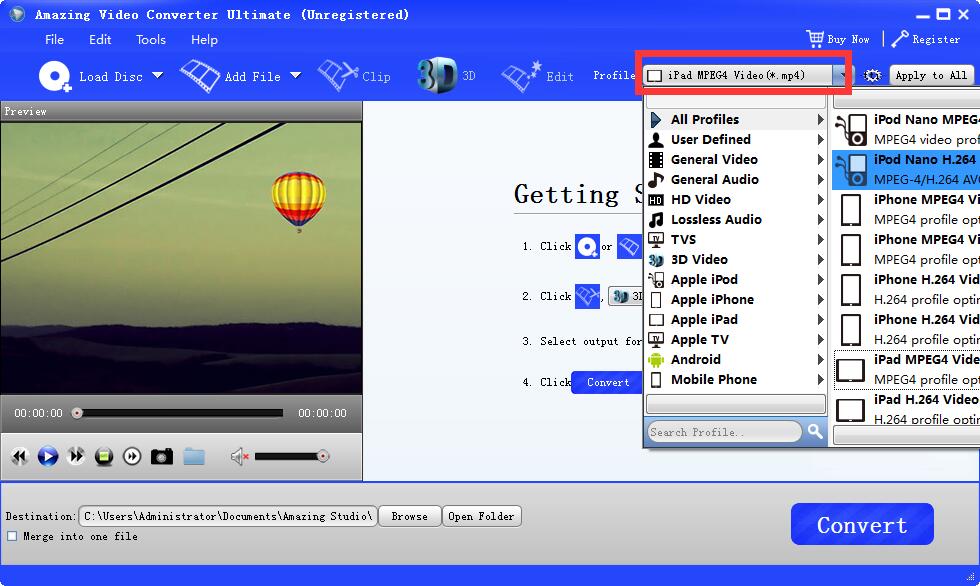Click the Search Profile input field

click(724, 432)
